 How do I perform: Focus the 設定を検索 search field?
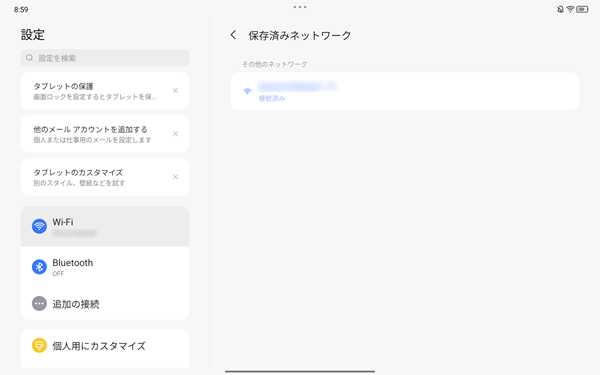coord(105,58)
